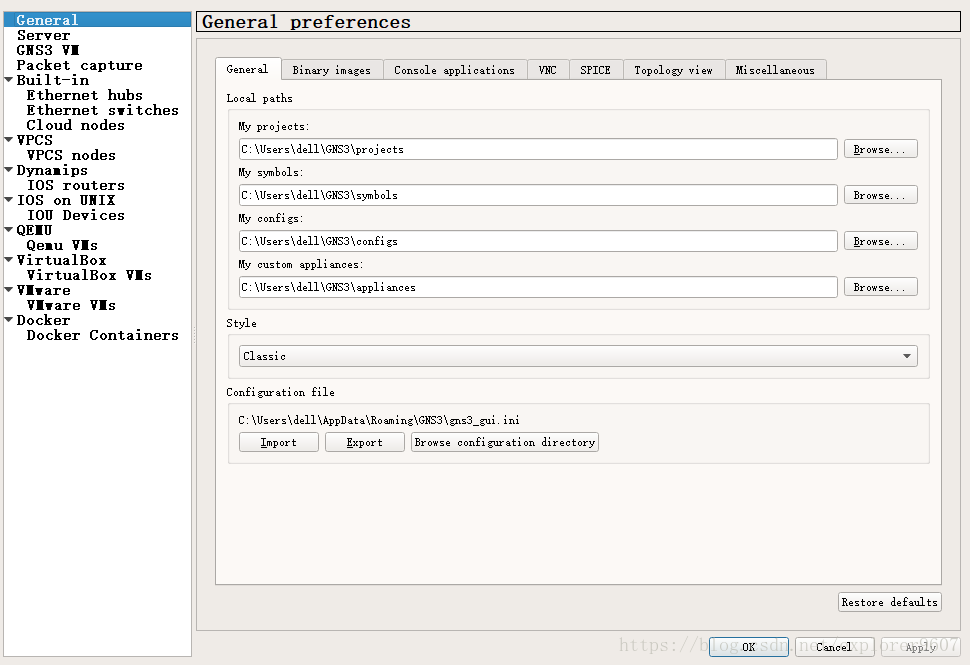Click the My configs path field

[538, 241]
